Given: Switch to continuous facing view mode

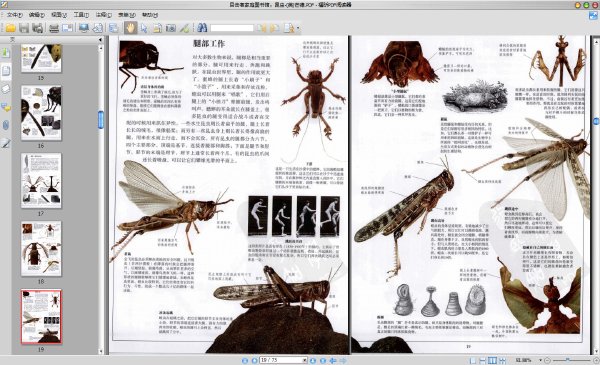Looking at the screenshot, I should coord(502,360).
